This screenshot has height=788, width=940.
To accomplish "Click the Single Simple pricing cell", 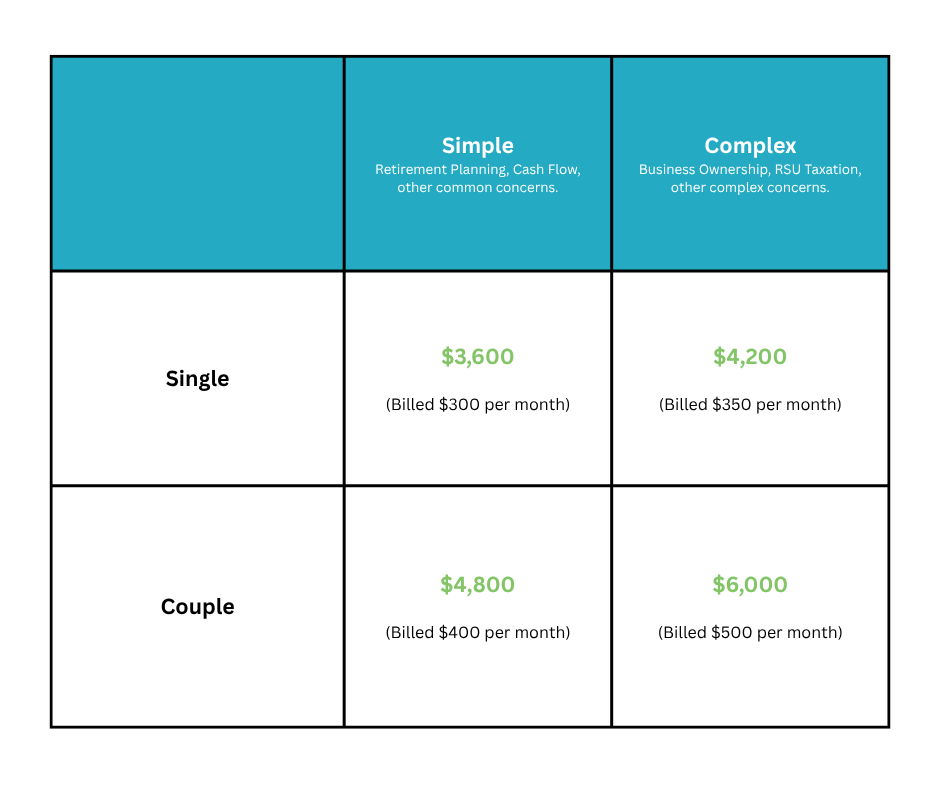I will [477, 378].
